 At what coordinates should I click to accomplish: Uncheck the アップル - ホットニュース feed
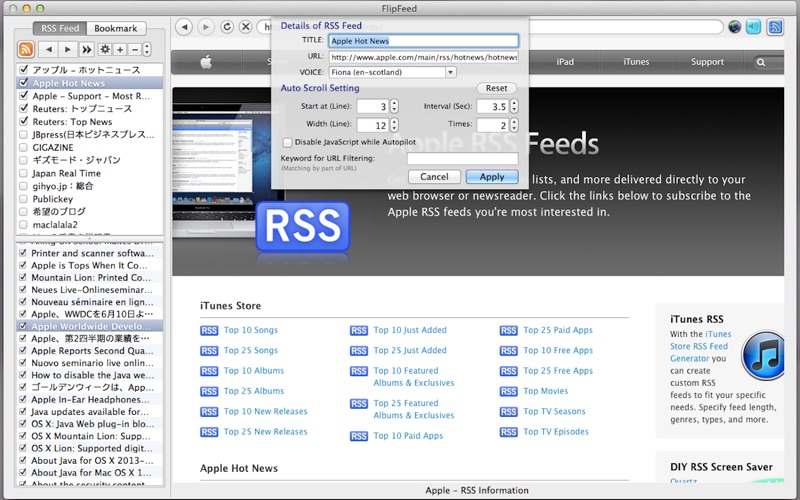coord(23,69)
